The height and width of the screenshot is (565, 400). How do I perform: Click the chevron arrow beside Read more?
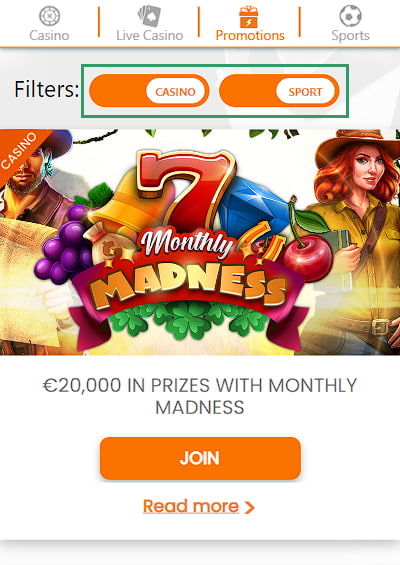tap(249, 507)
